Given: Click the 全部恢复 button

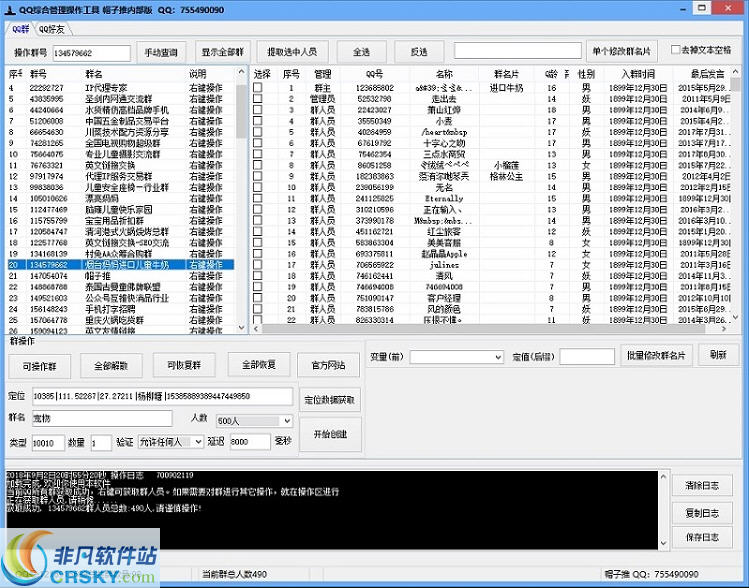Looking at the screenshot, I should click(258, 365).
